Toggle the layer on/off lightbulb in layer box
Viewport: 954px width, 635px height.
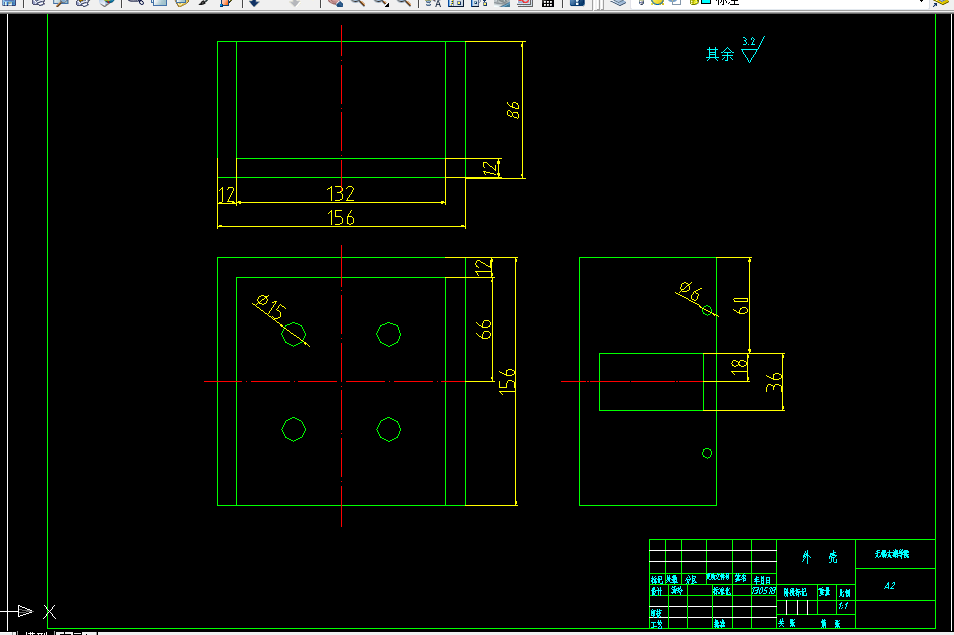641,2
